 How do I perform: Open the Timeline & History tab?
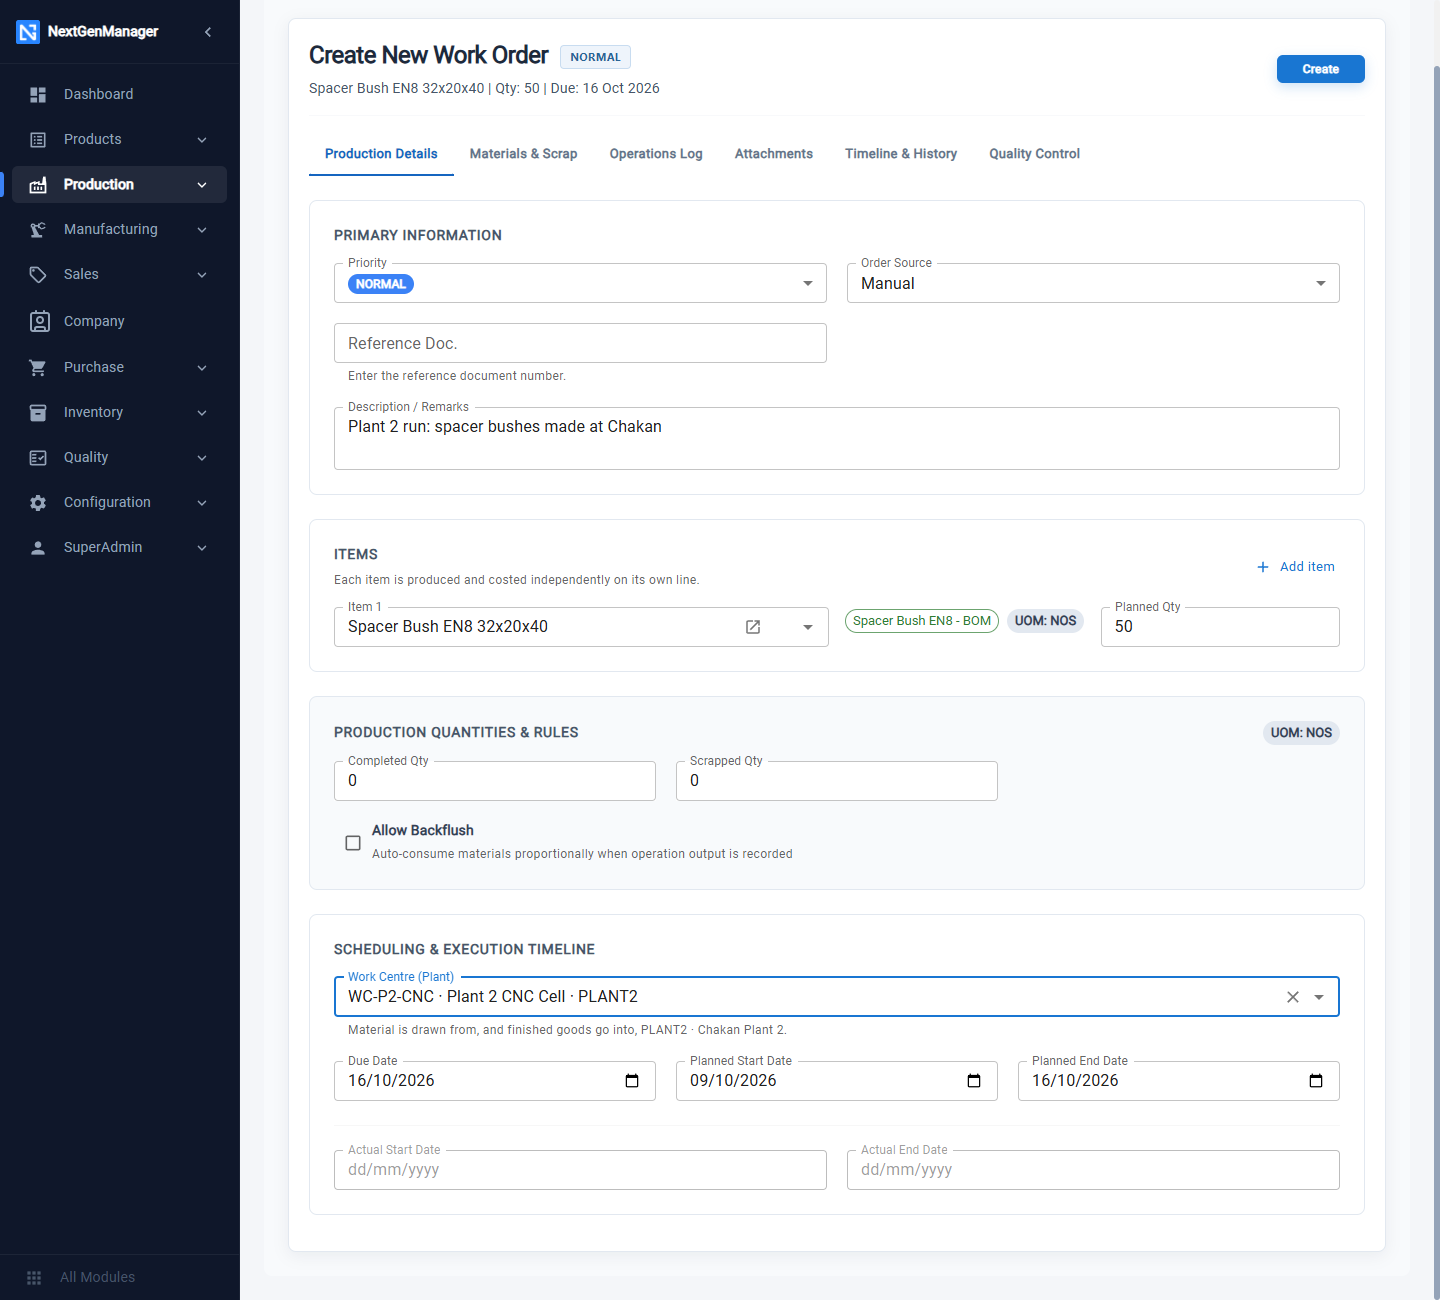coord(901,154)
